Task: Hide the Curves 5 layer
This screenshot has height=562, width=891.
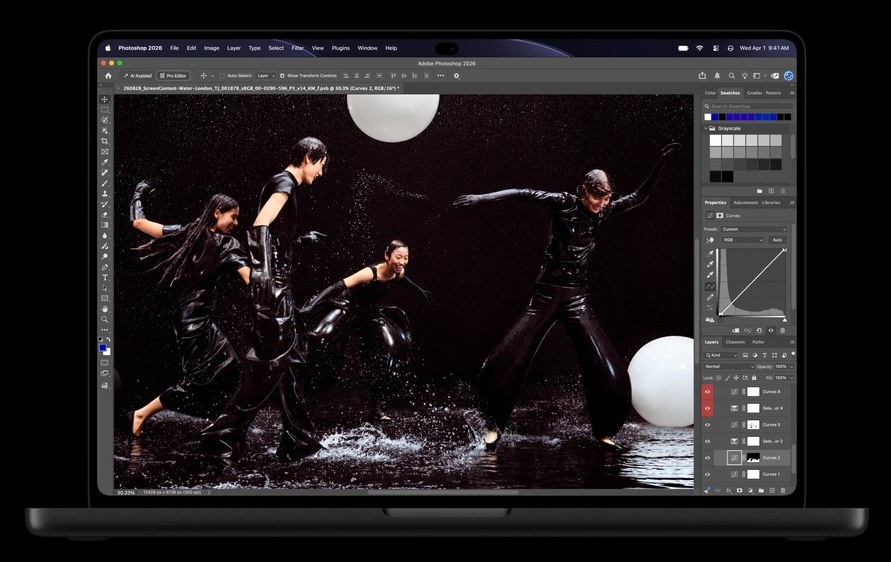Action: click(707, 424)
